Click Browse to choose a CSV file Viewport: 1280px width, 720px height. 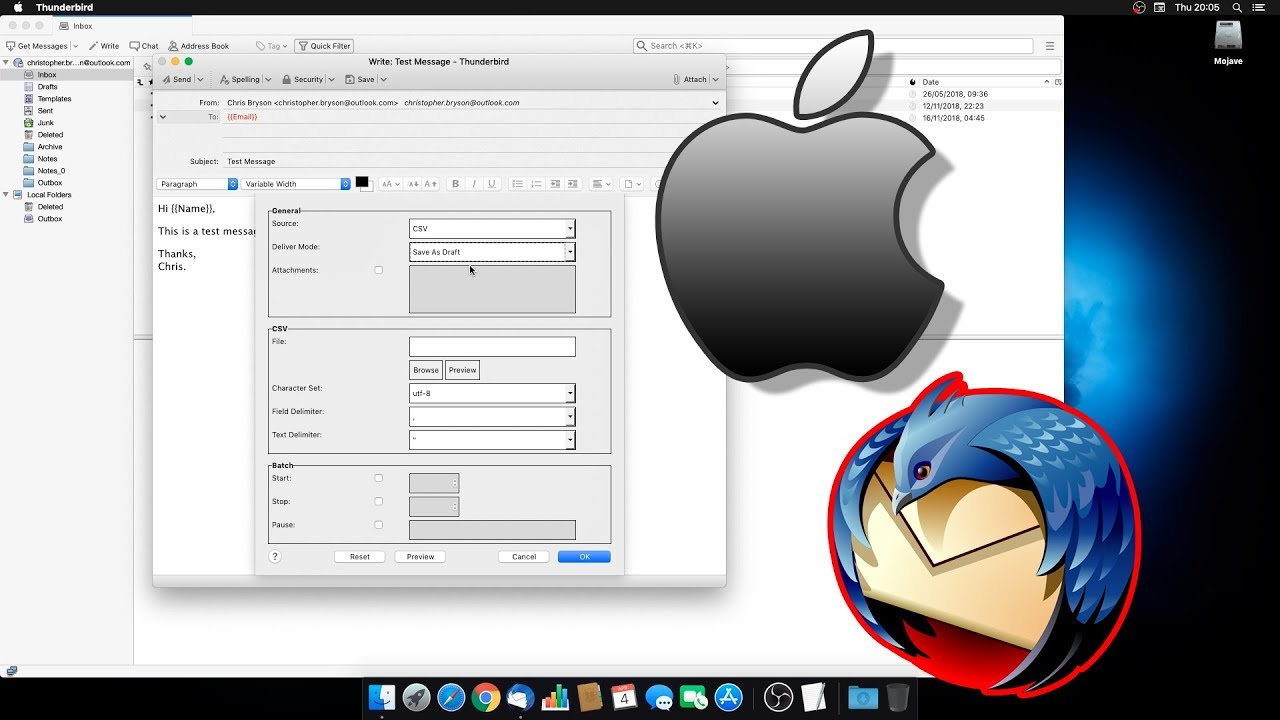pos(426,370)
